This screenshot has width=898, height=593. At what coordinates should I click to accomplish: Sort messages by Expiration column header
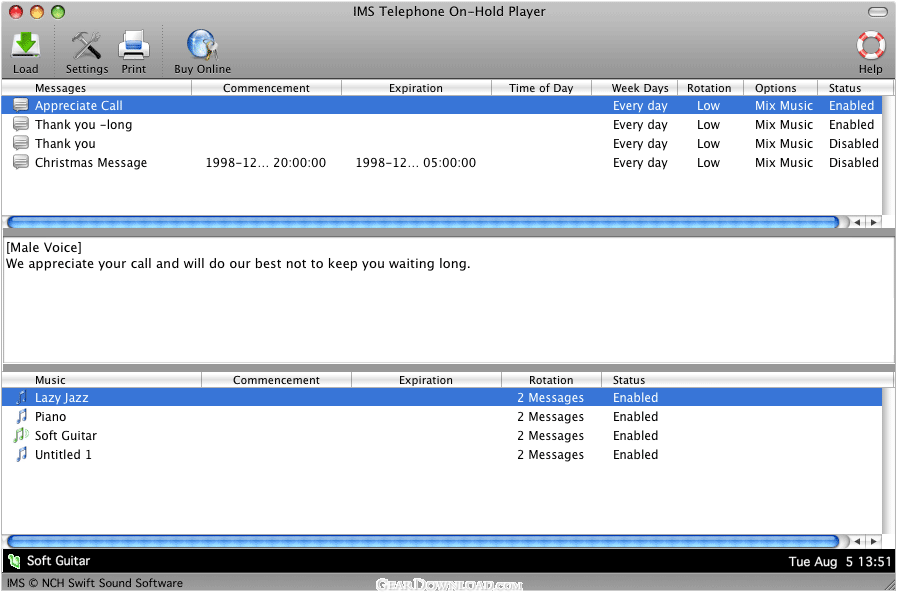click(x=416, y=88)
